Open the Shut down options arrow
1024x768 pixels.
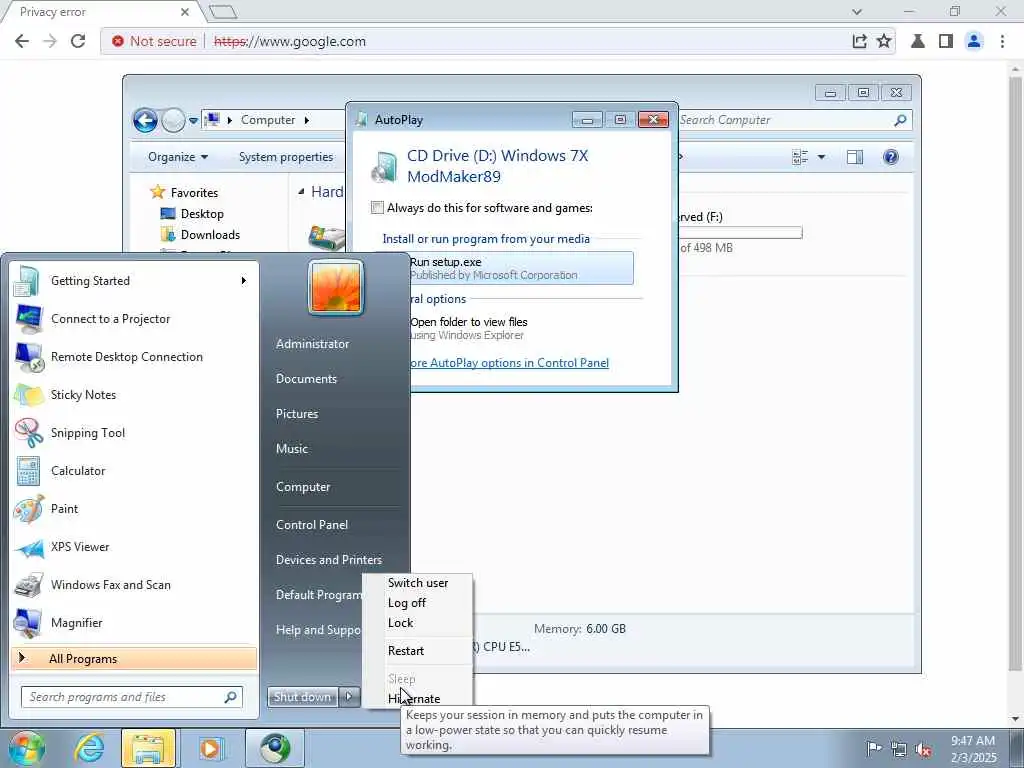(349, 697)
